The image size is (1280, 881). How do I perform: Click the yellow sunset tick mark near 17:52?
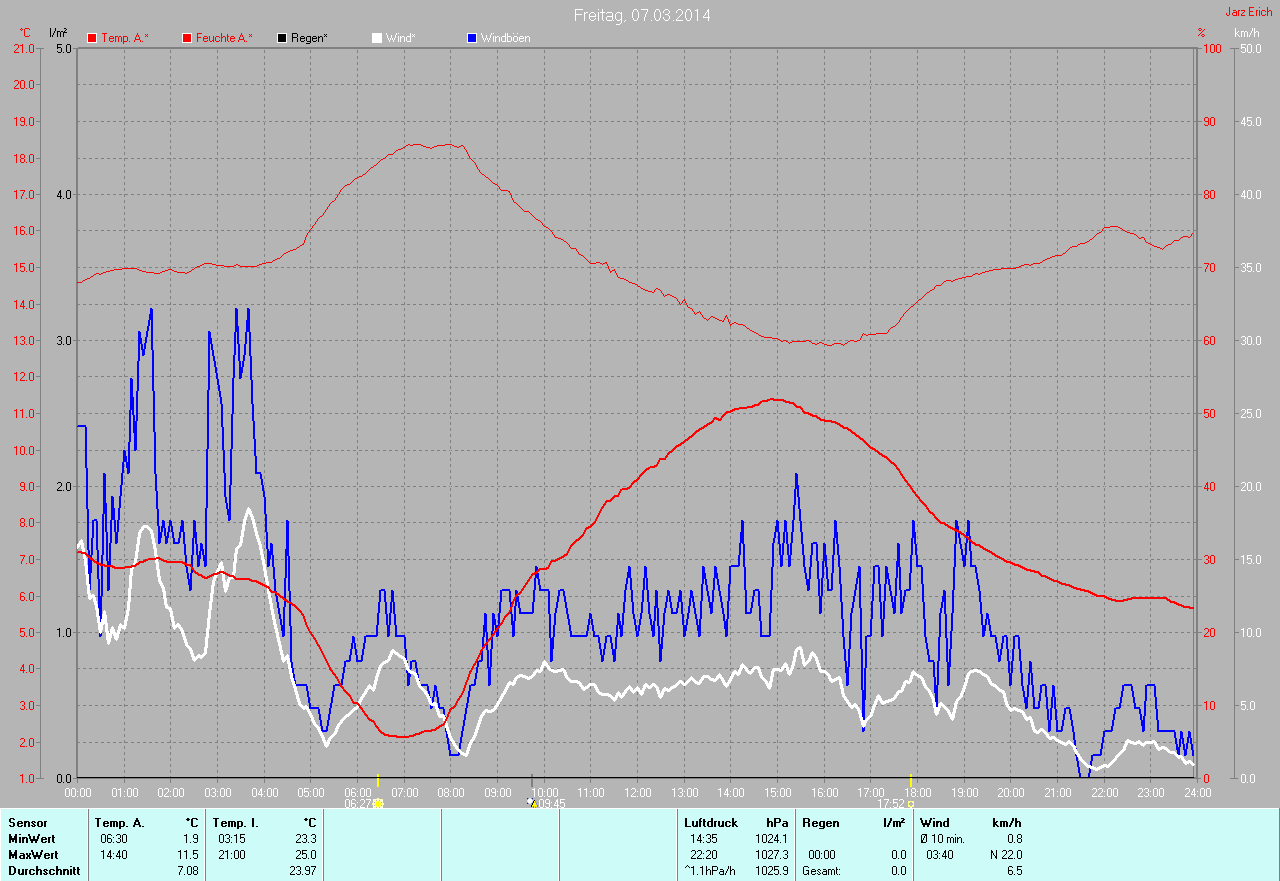click(911, 781)
